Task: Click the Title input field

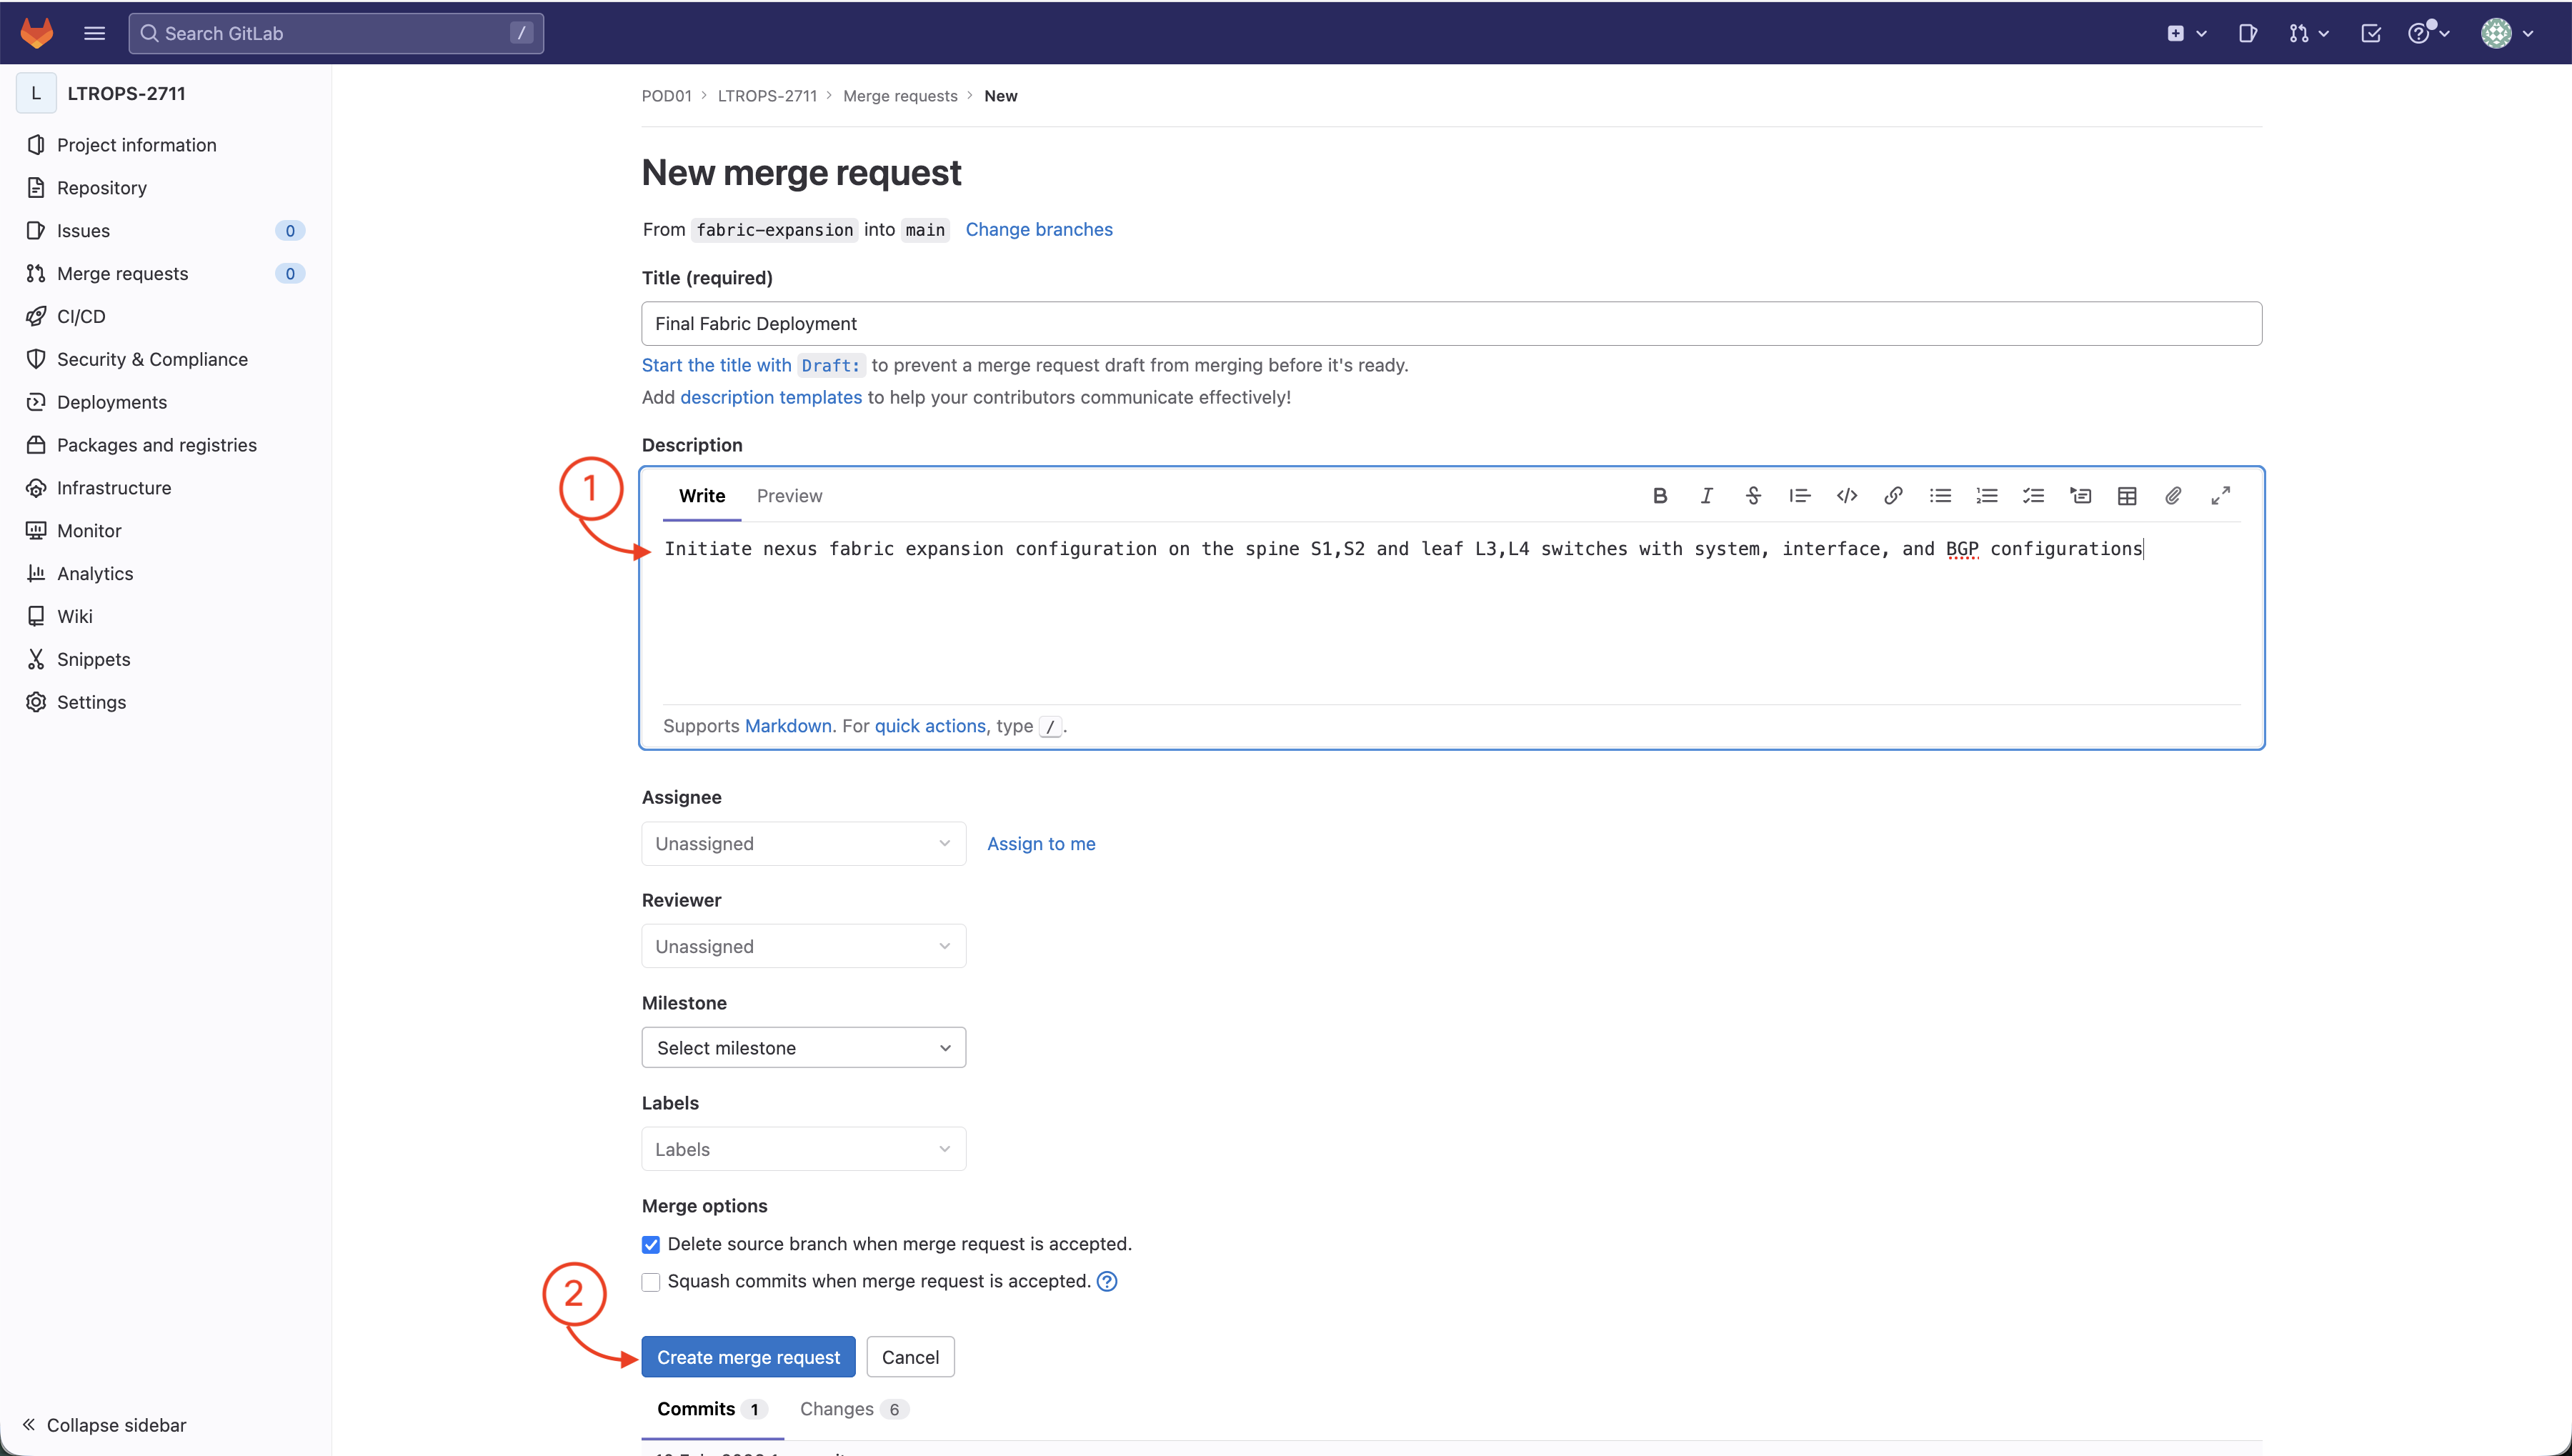Action: click(x=1450, y=323)
